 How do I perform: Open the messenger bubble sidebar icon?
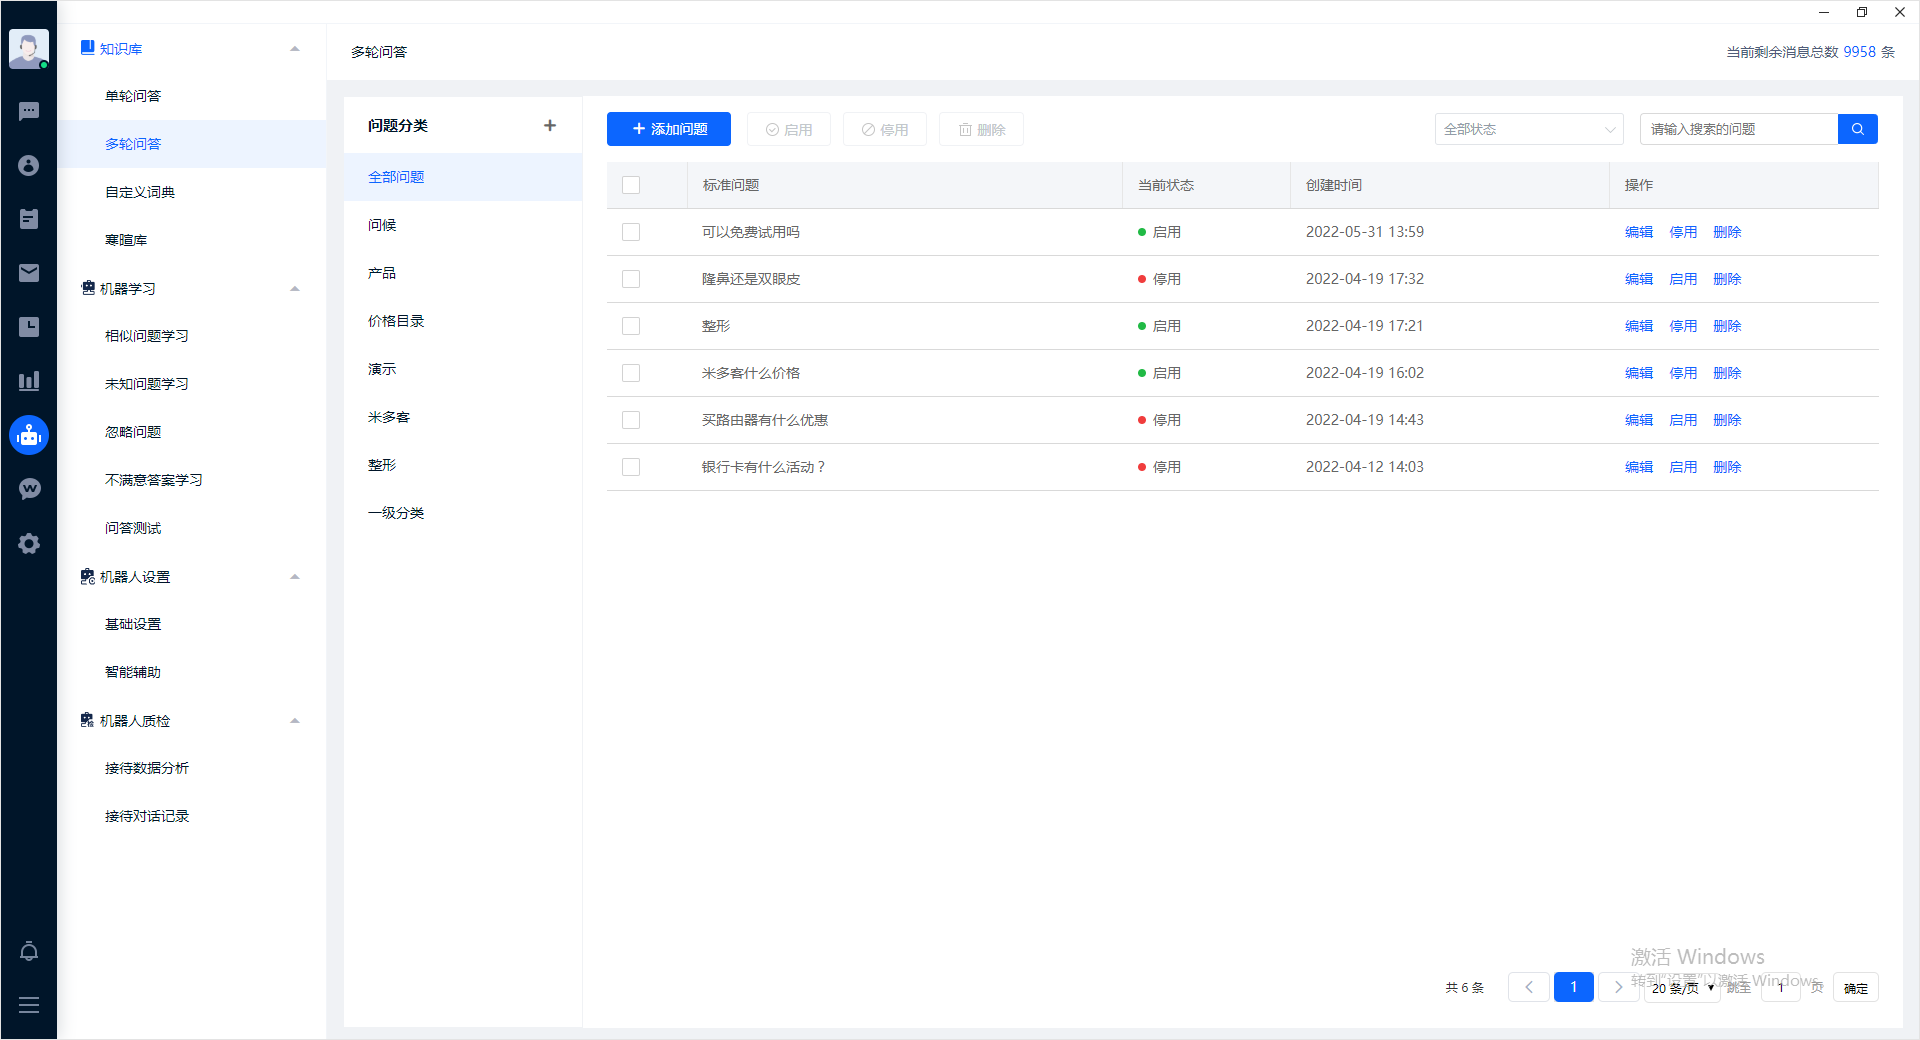pyautogui.click(x=29, y=489)
